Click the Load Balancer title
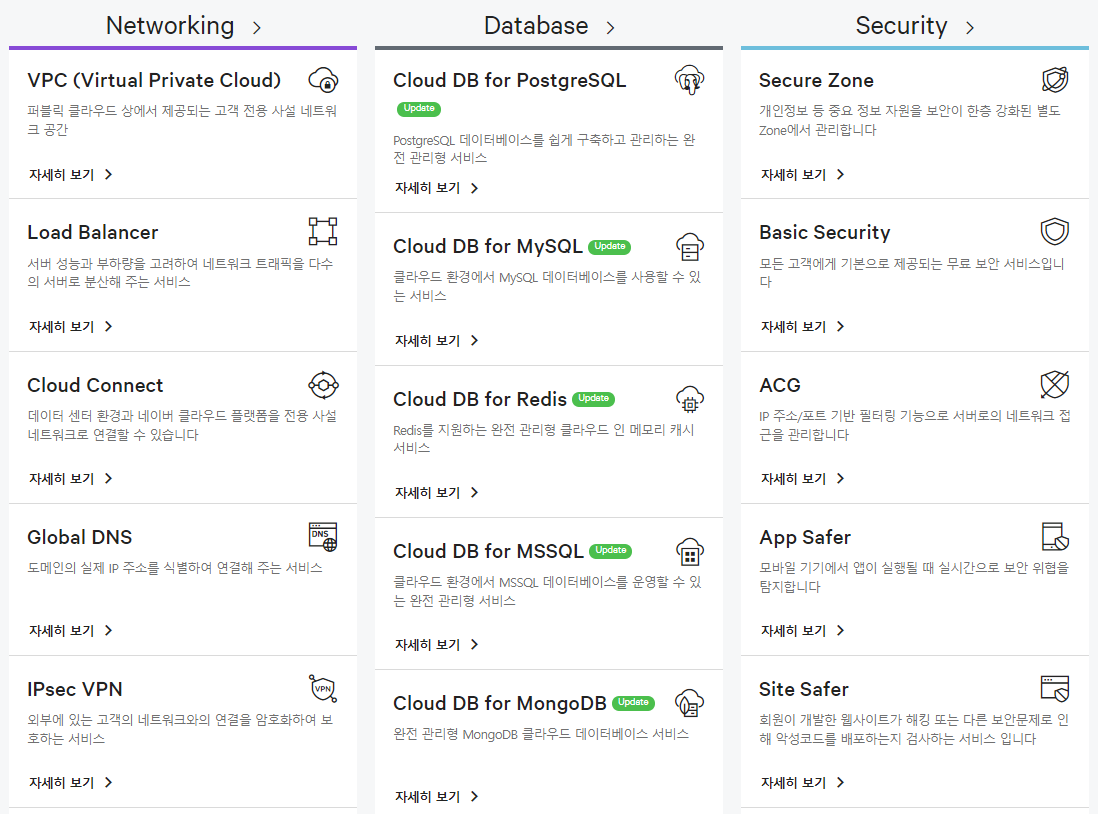This screenshot has width=1098, height=814. pos(92,233)
